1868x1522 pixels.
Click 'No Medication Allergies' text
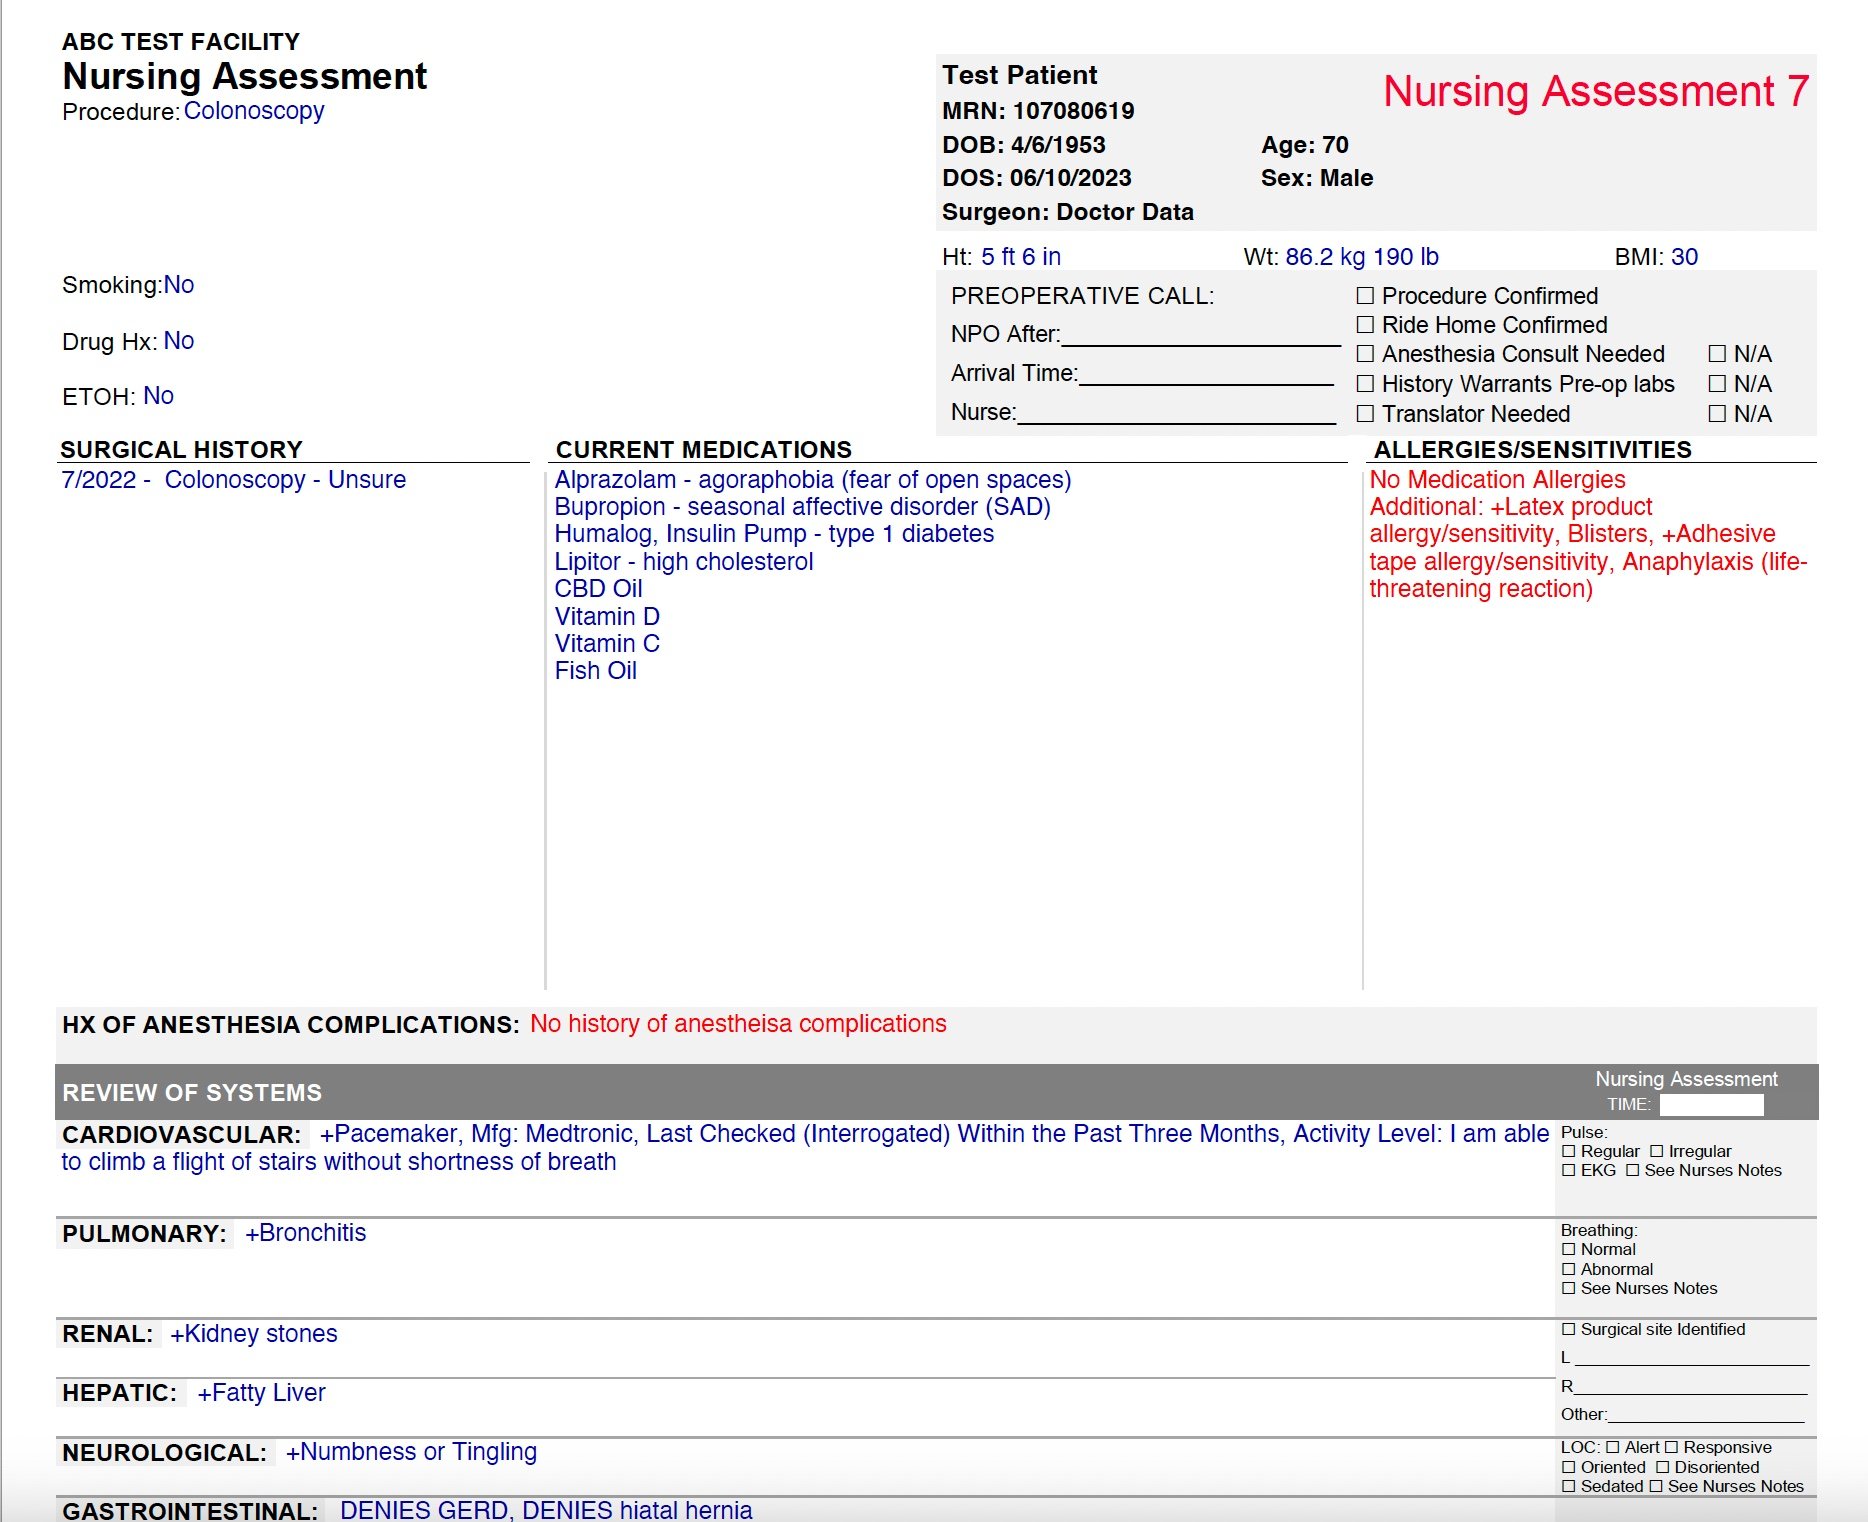(1498, 480)
